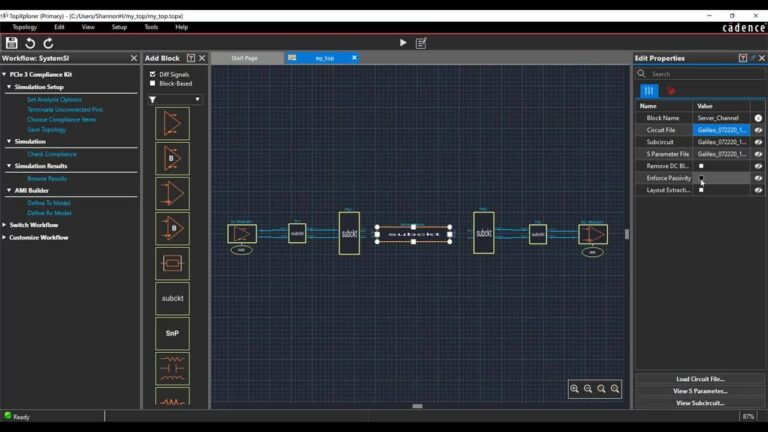Viewport: 768px width, 432px height.
Task: Expand the Switch Workflow section
Action: coord(4,225)
